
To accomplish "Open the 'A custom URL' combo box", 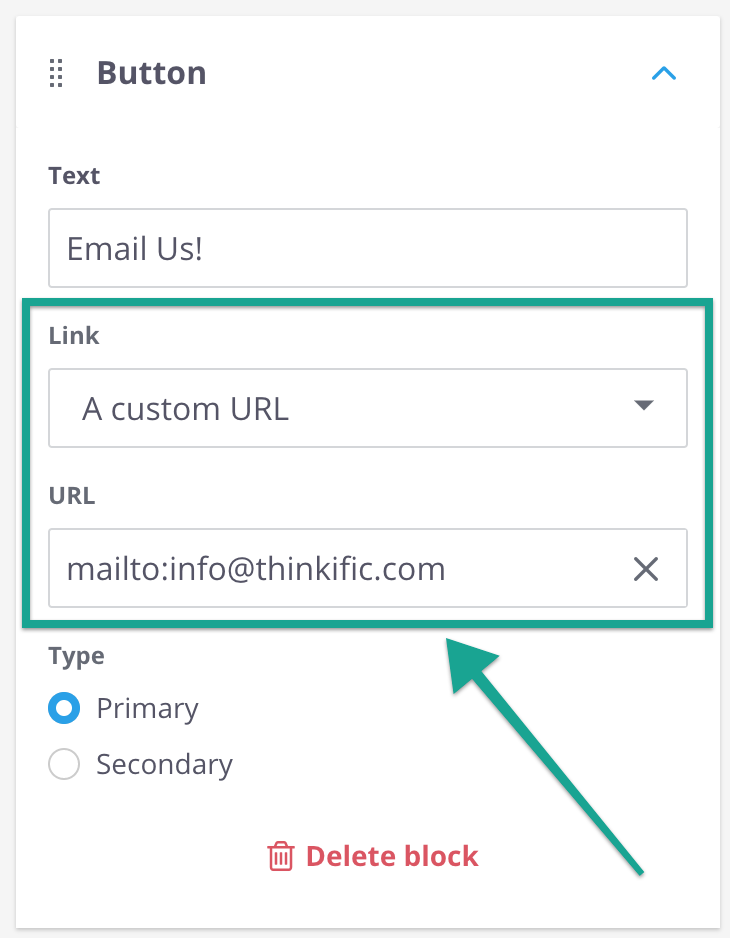I will tap(367, 408).
